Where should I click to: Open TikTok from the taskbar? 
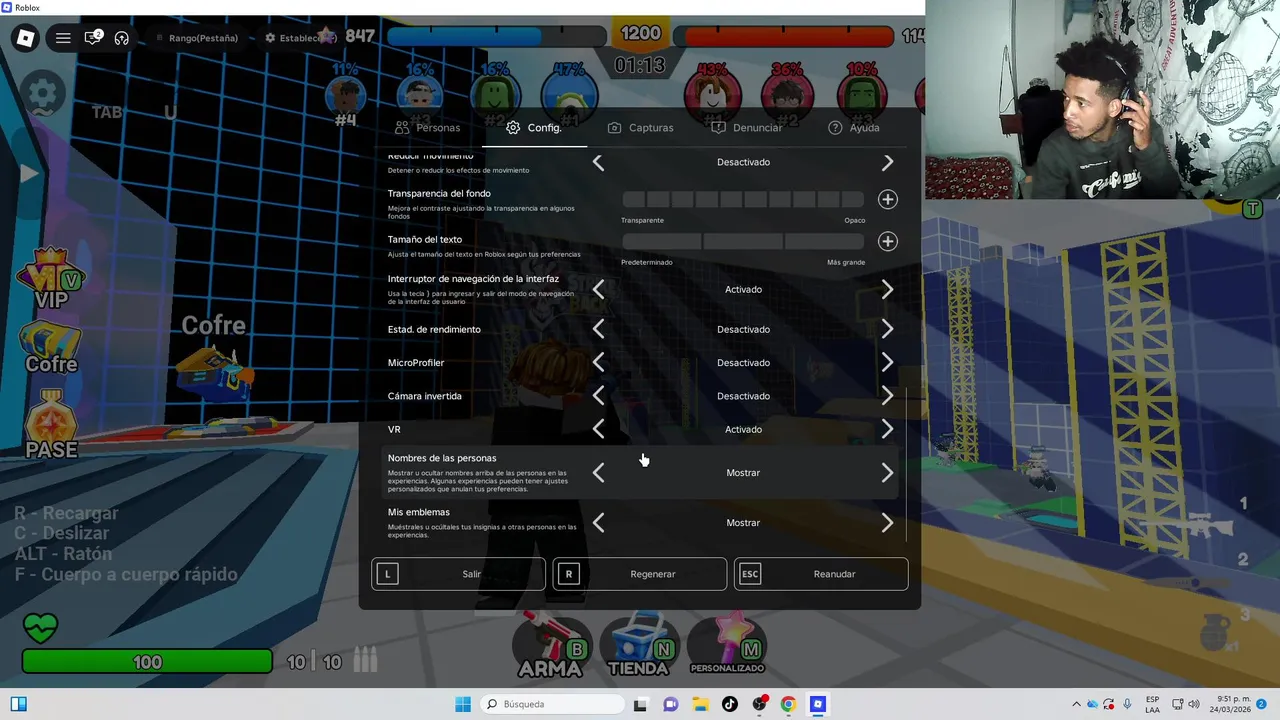tap(730, 704)
